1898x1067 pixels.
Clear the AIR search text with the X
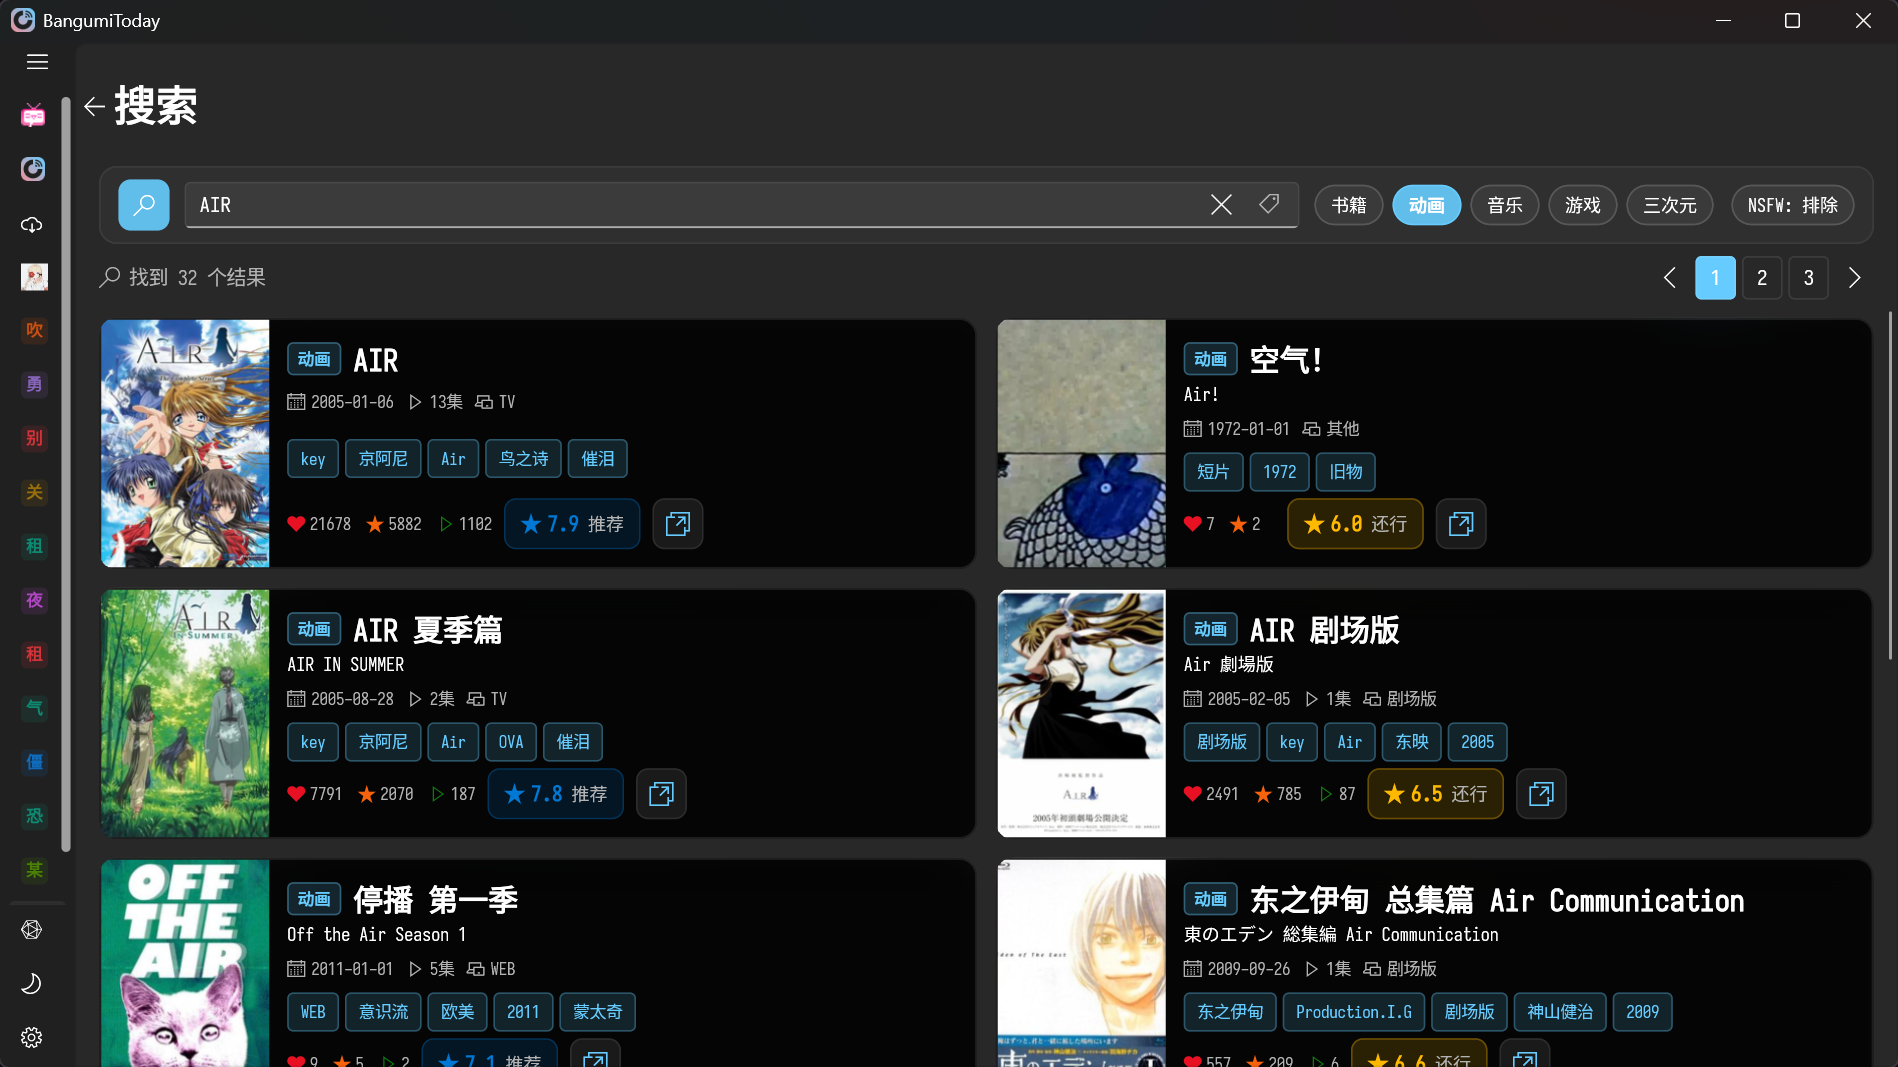[x=1221, y=205]
